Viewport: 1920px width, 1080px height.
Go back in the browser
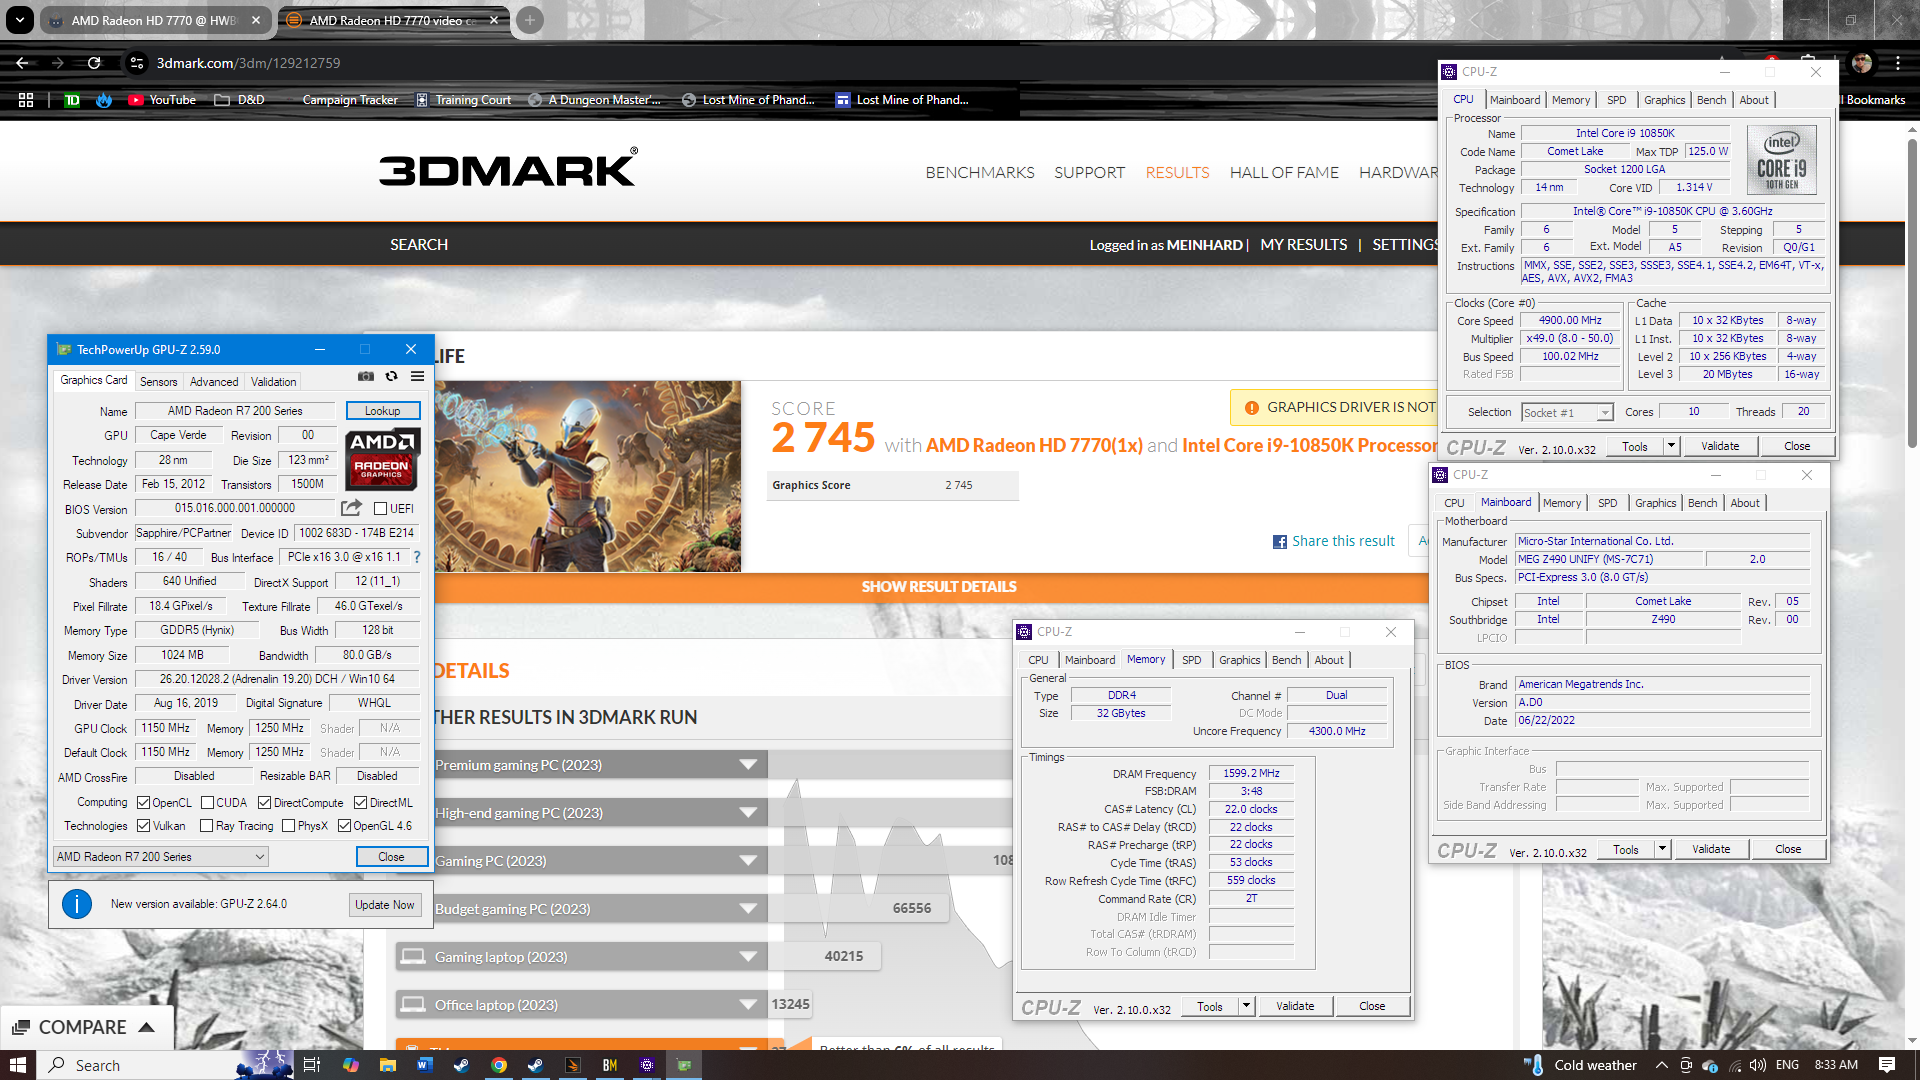22,63
